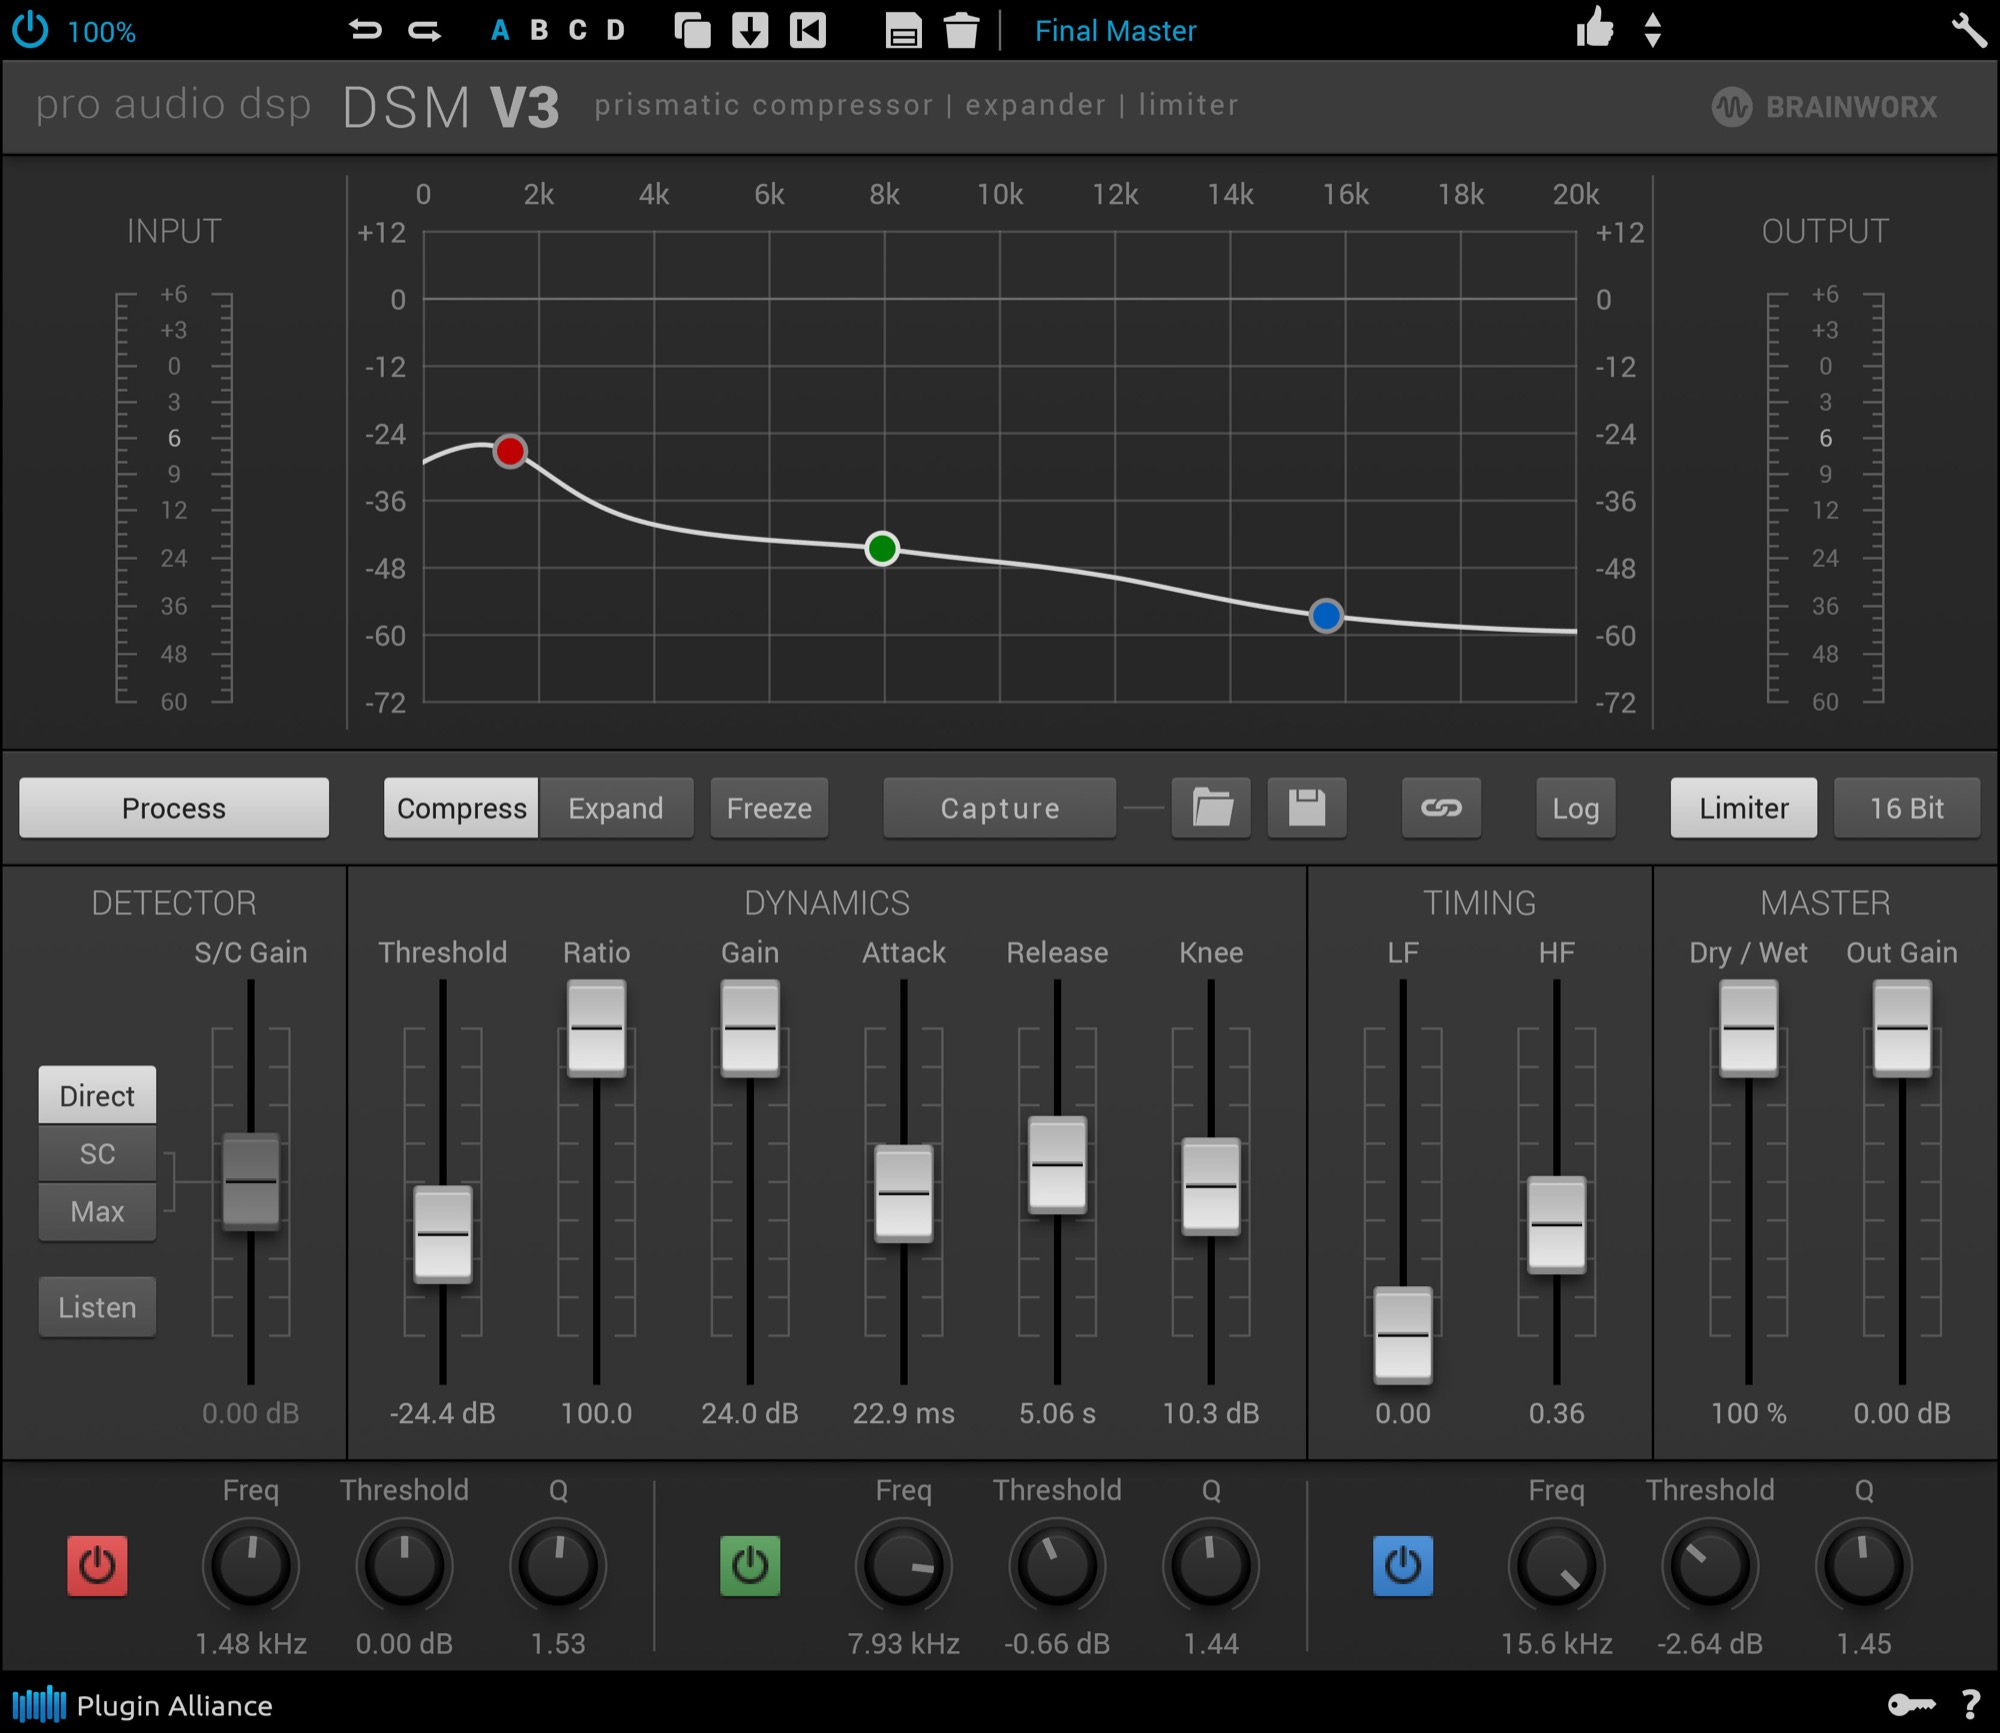Image resolution: width=2000 pixels, height=1733 pixels.
Task: Click the Dynamics Gain fader handle
Action: tap(750, 1028)
